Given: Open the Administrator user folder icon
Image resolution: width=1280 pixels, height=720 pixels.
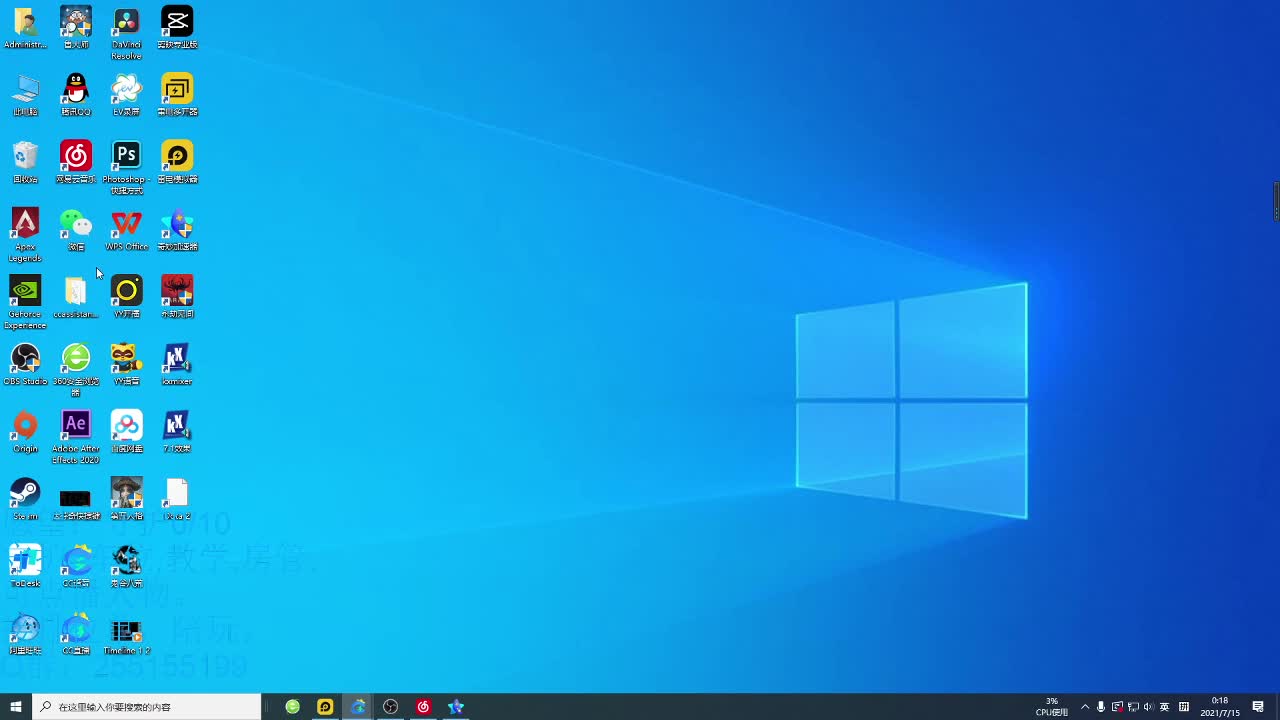Looking at the screenshot, I should coord(25,27).
